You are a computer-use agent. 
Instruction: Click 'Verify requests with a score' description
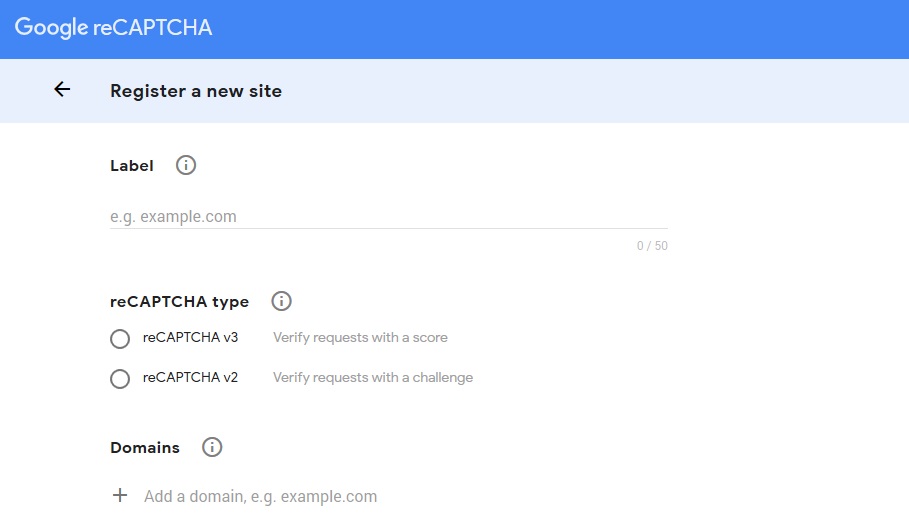click(x=360, y=338)
